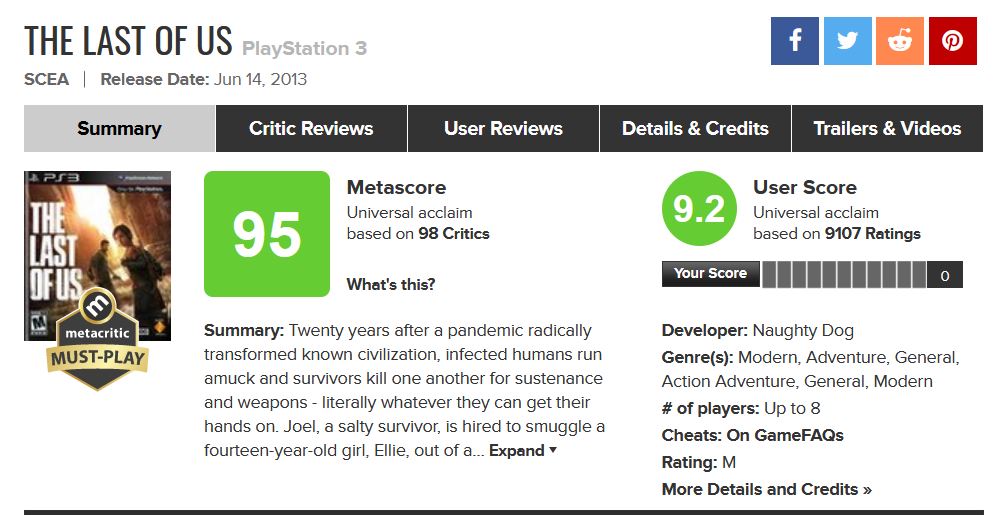
Task: Open More Details and Credits link
Action: pyautogui.click(x=767, y=489)
